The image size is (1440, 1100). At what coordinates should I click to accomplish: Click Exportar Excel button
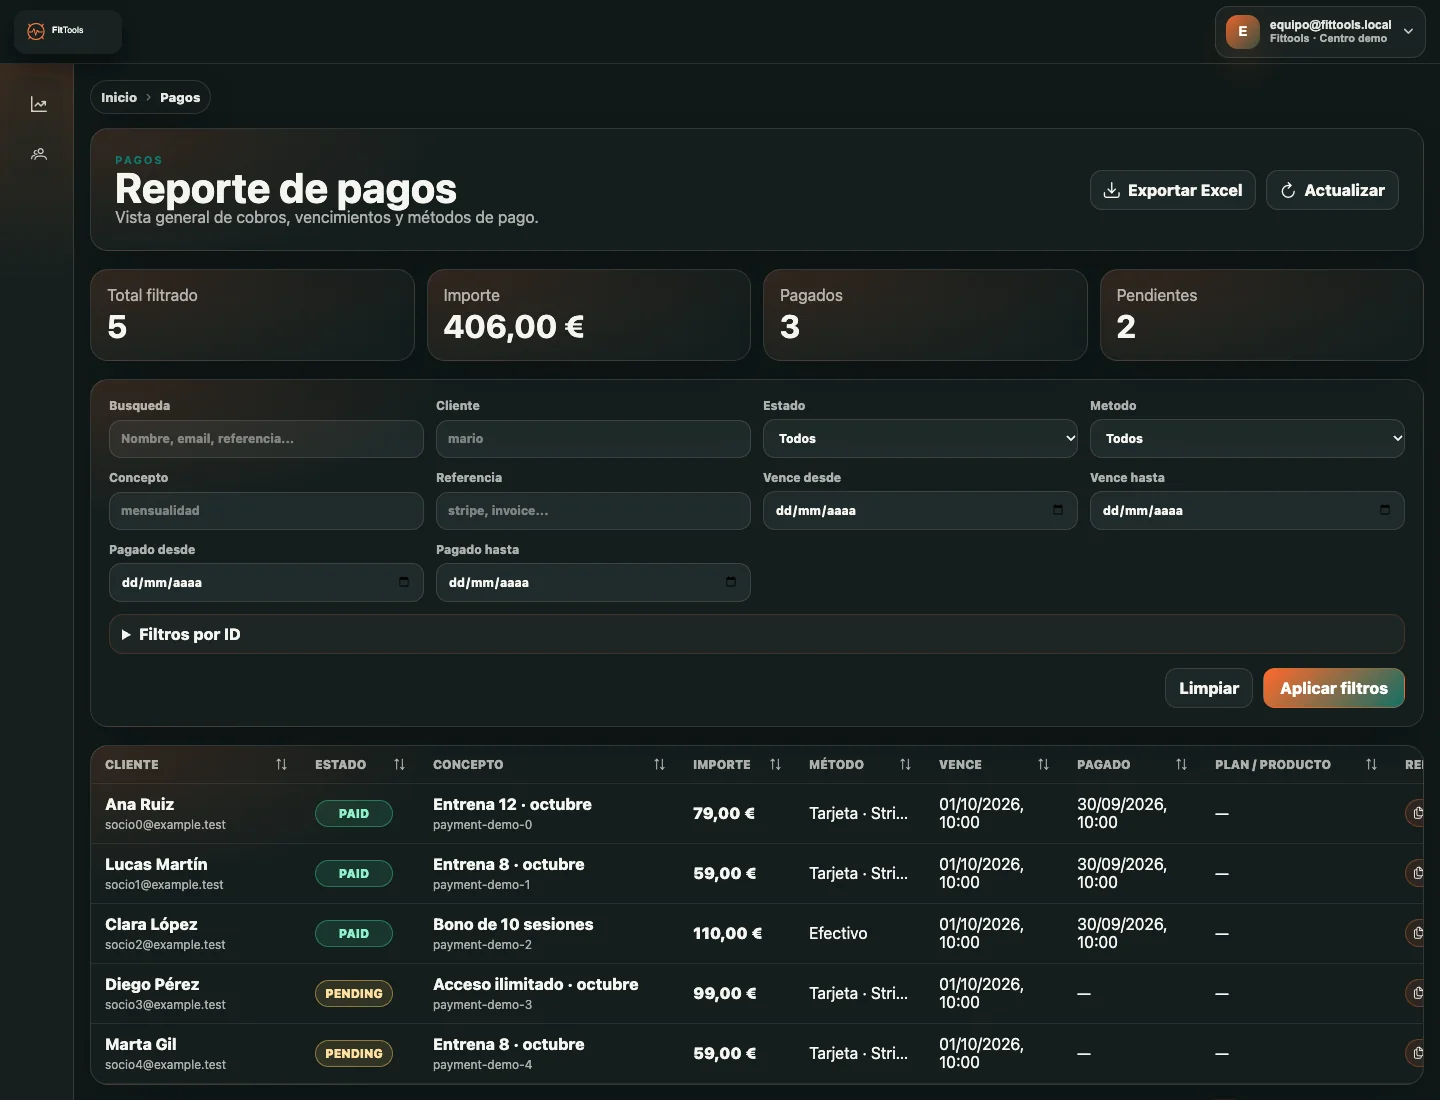coord(1172,190)
